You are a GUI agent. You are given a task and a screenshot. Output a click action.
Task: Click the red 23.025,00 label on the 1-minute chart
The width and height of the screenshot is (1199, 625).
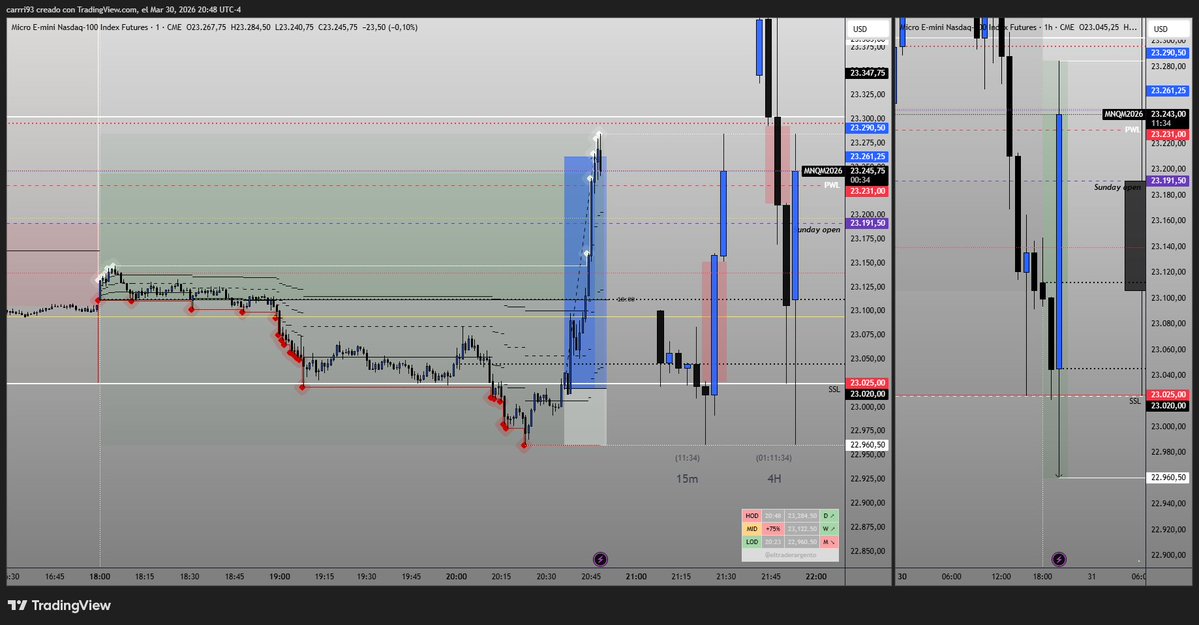click(867, 382)
